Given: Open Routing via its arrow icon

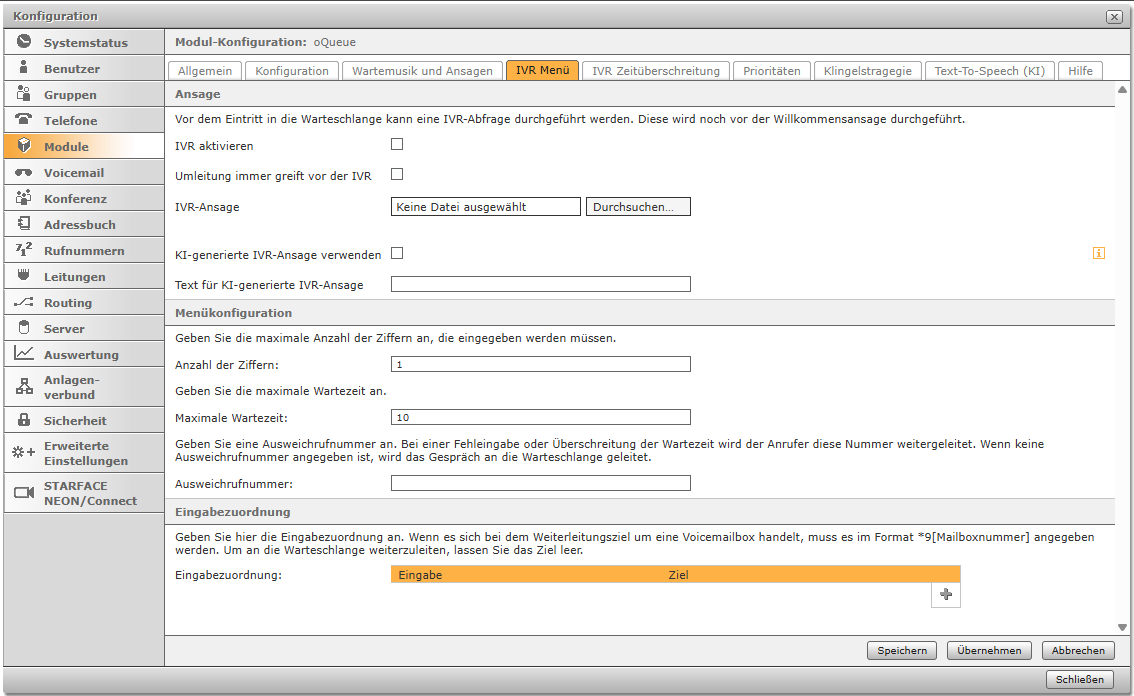Looking at the screenshot, I should click(24, 302).
